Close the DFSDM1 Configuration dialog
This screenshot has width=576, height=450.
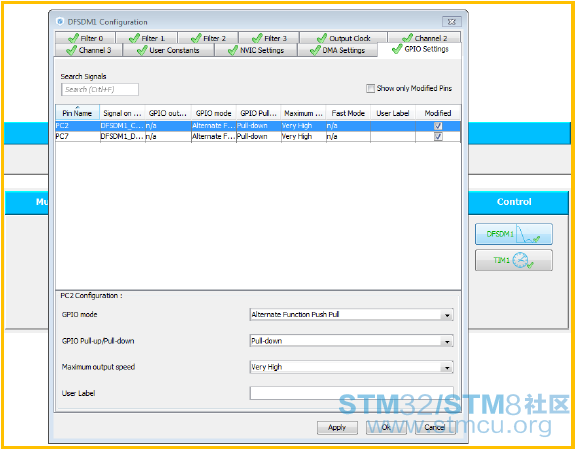451,22
